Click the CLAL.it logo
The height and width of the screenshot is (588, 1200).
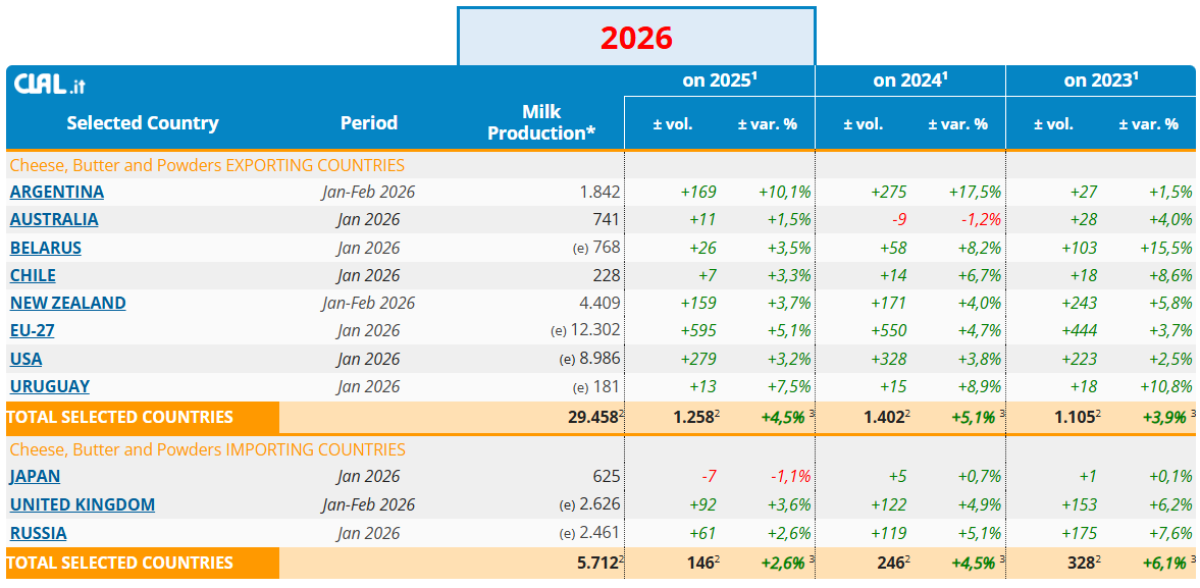tap(50, 85)
